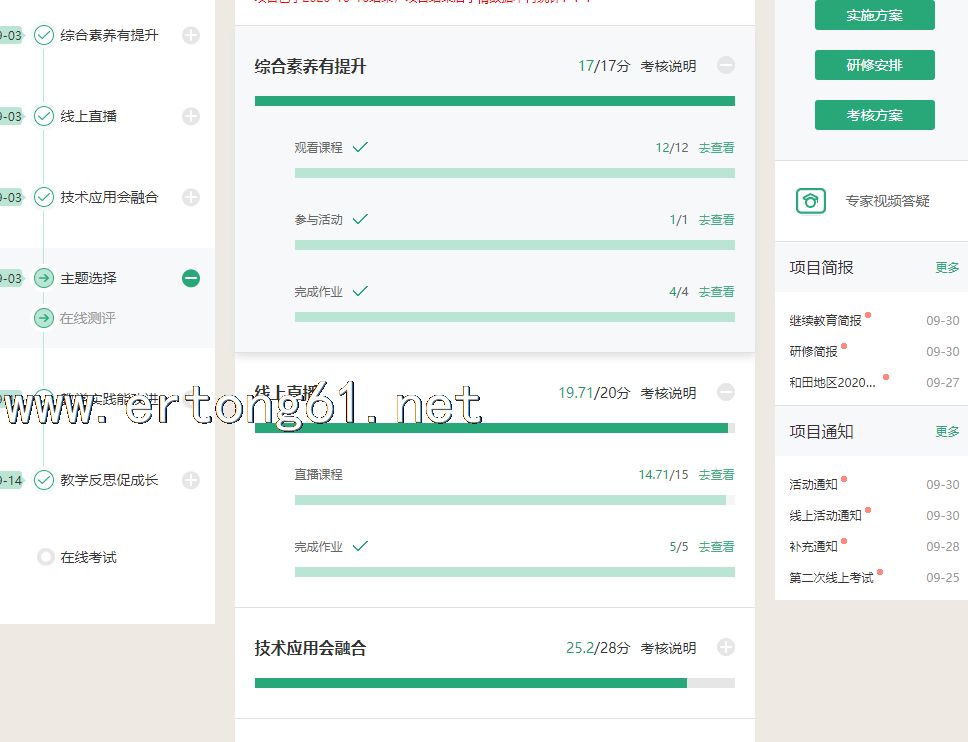
Task: Click the checkmark icon beside 教学反思促成长
Action: 44,480
